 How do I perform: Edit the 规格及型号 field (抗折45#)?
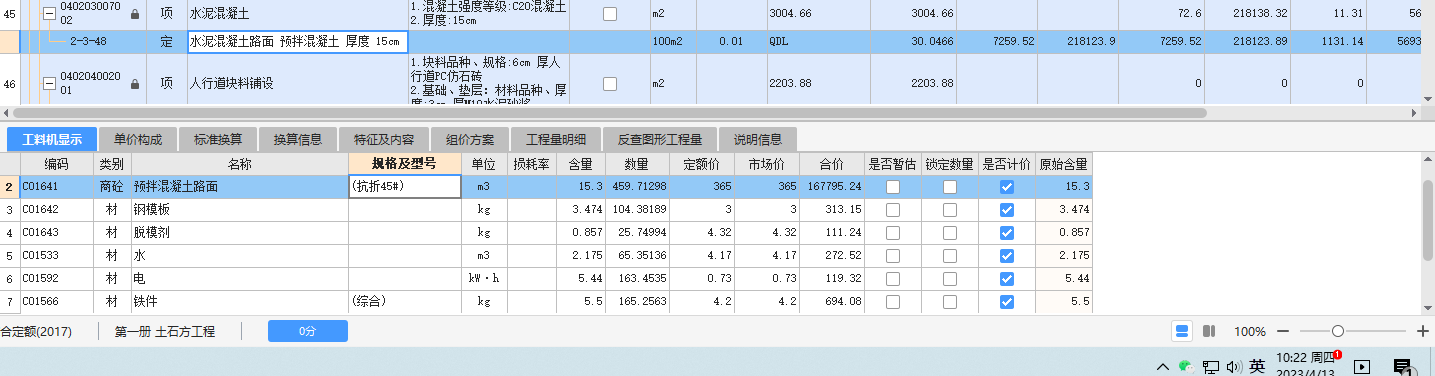(x=404, y=187)
